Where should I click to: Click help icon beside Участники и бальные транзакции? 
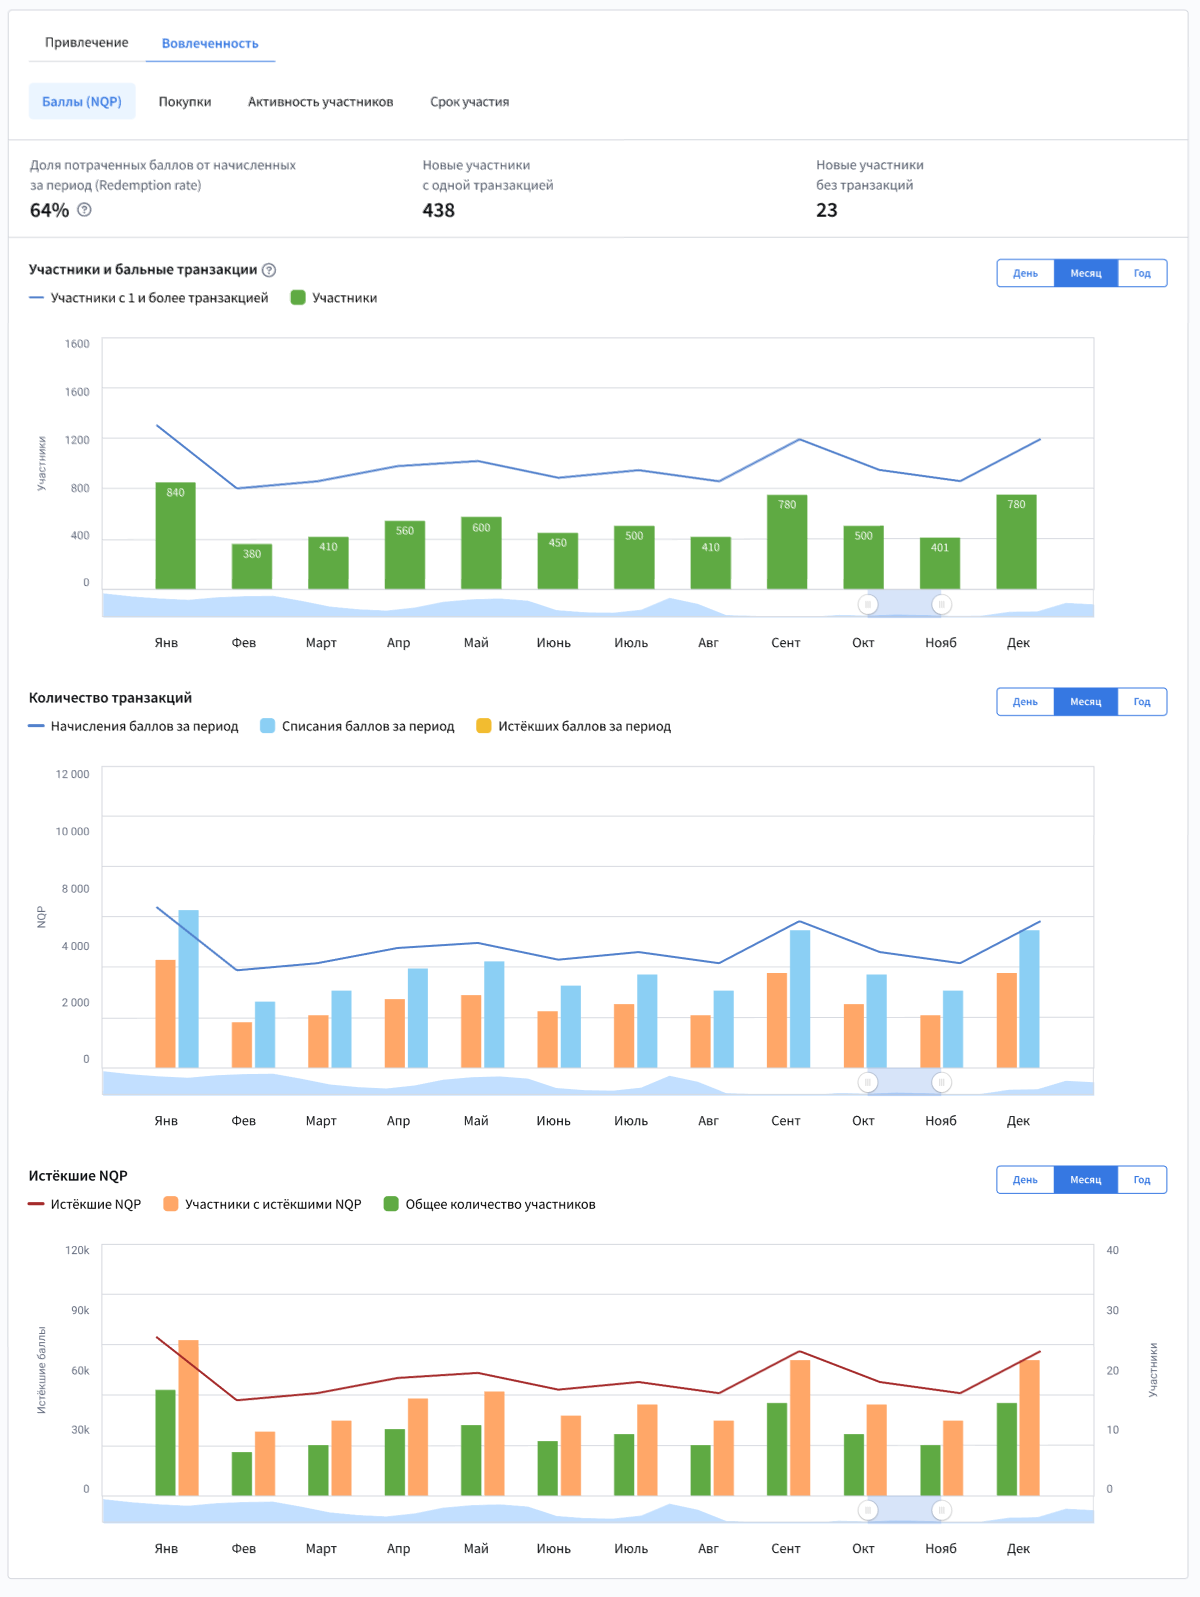point(269,270)
